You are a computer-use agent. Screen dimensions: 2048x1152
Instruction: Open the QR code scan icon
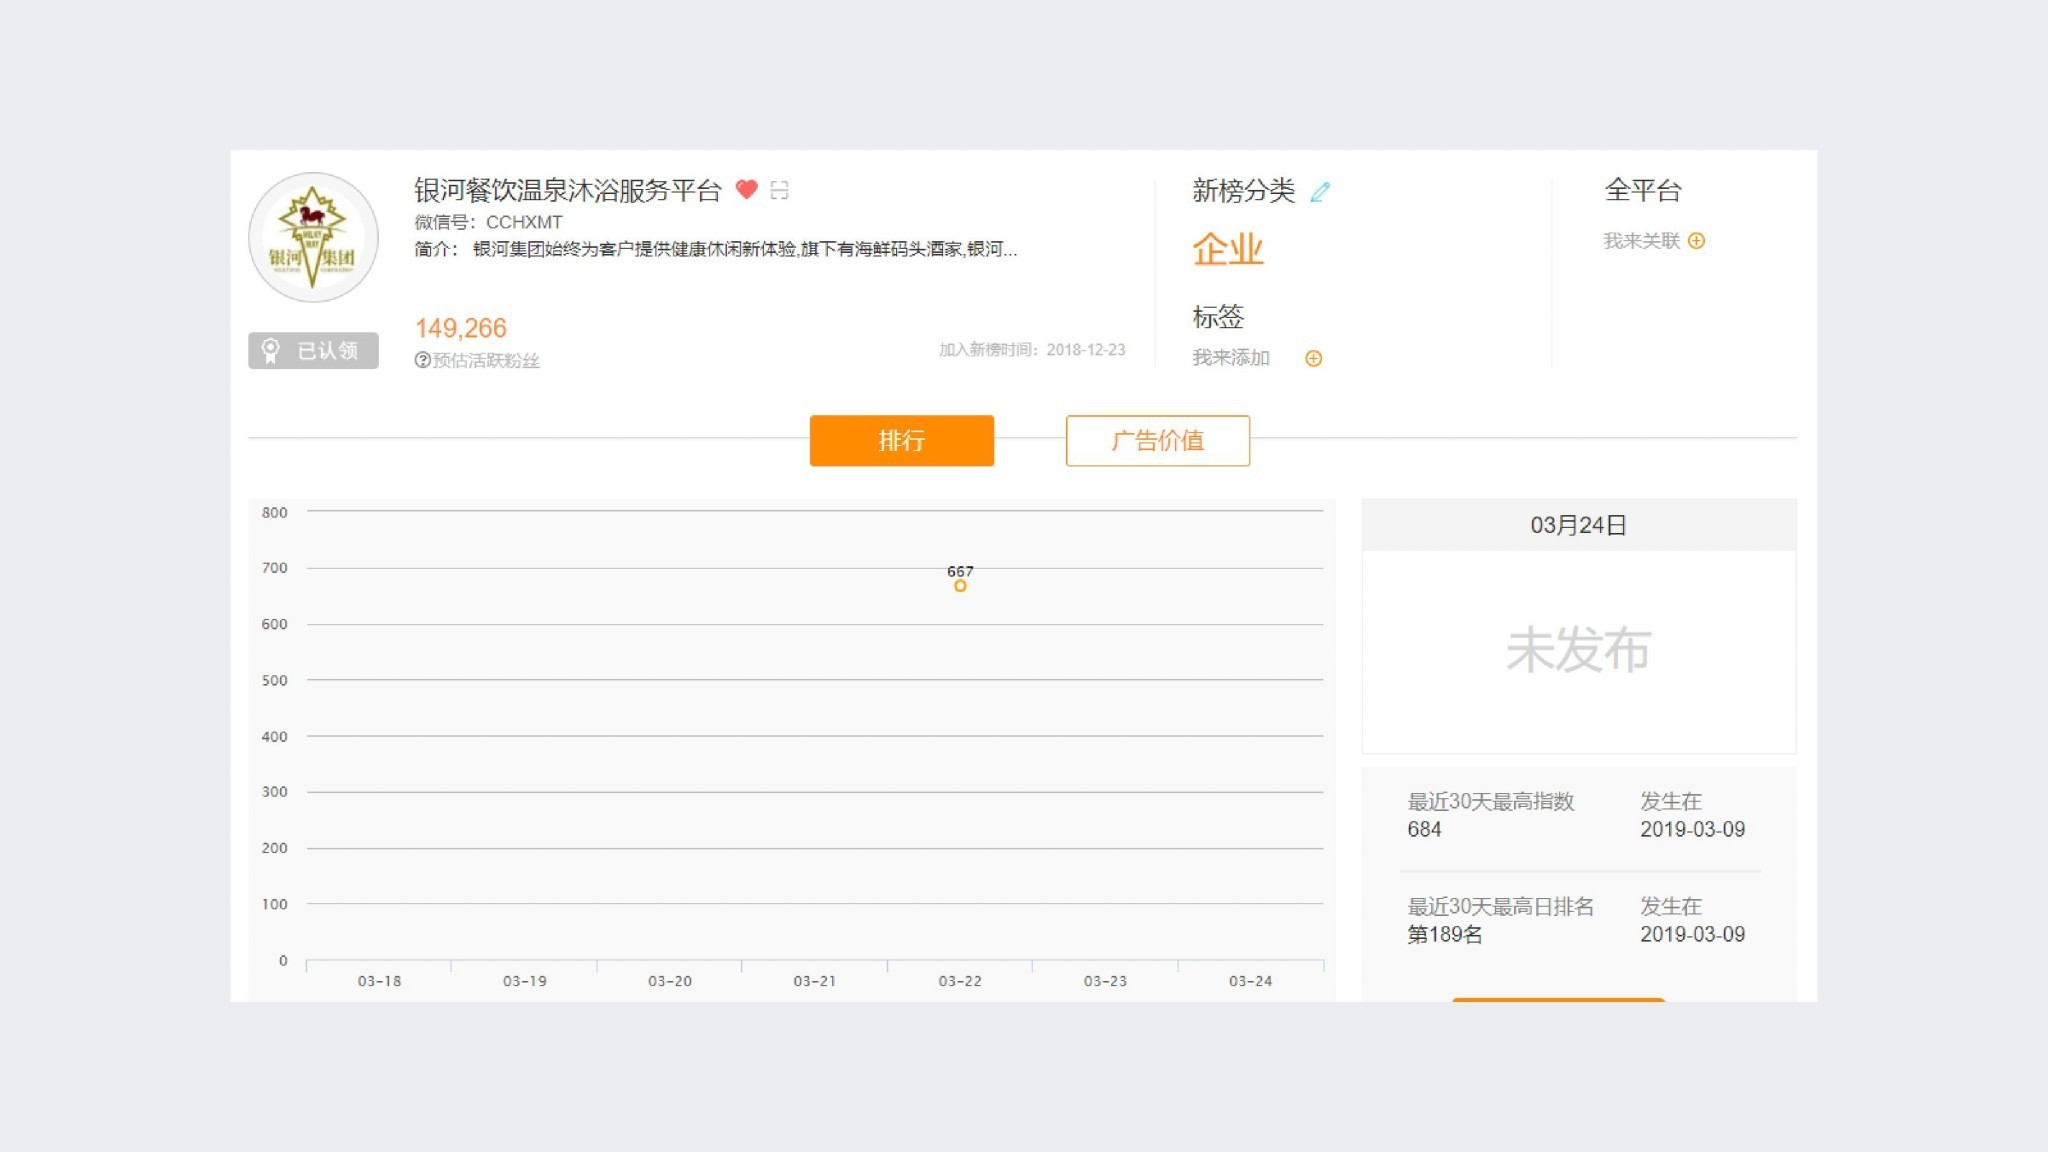point(780,190)
